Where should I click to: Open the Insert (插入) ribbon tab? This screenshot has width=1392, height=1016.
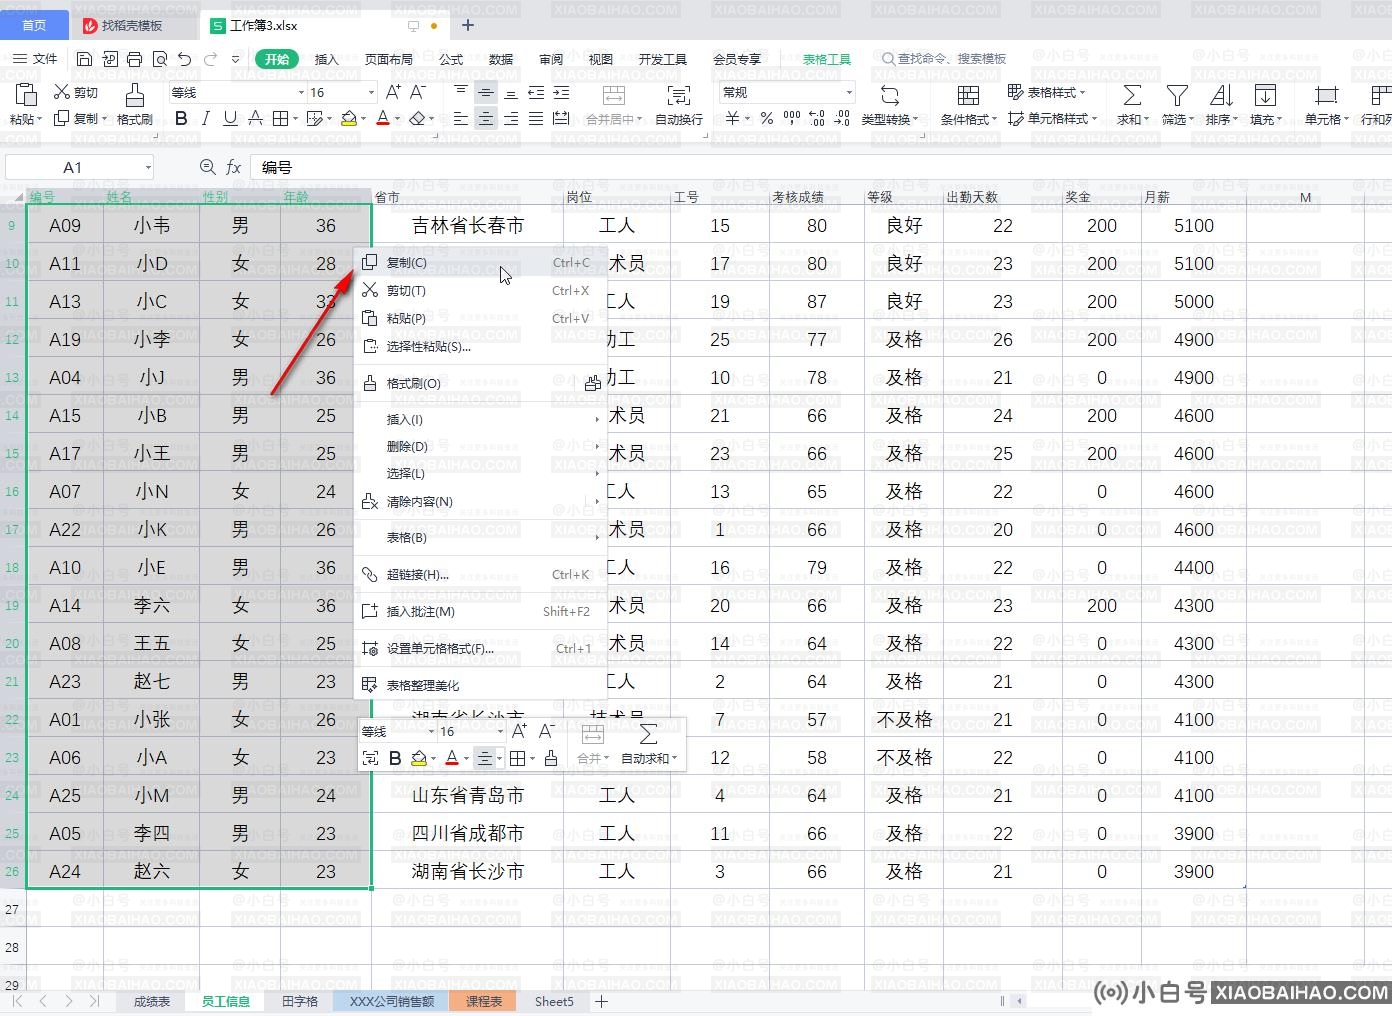(x=327, y=59)
